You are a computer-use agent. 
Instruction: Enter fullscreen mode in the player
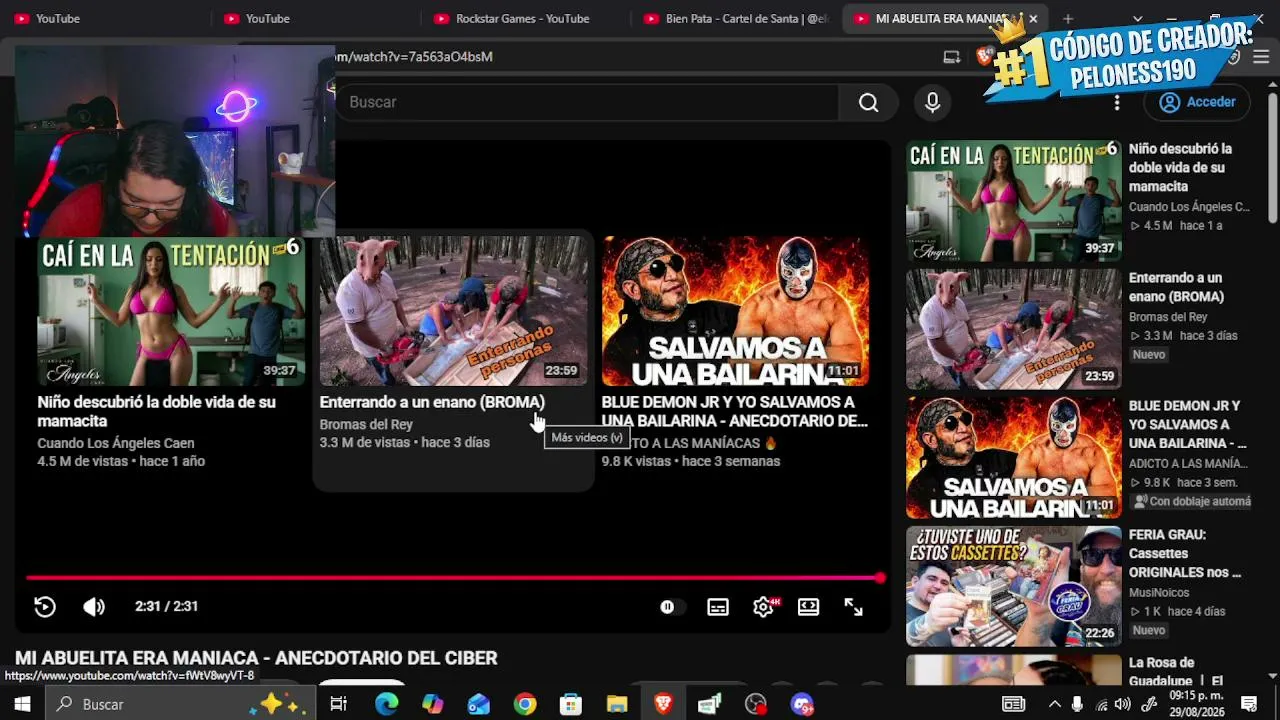(x=854, y=606)
